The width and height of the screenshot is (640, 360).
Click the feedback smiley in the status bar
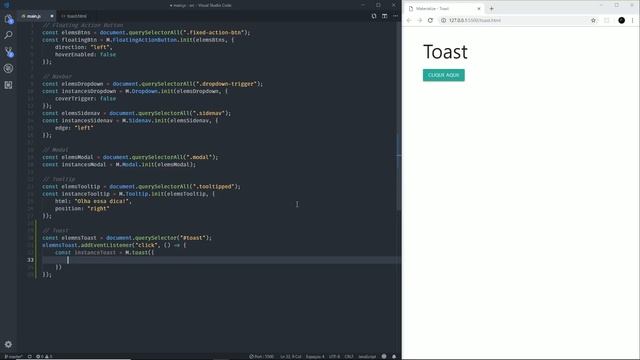click(384, 356)
